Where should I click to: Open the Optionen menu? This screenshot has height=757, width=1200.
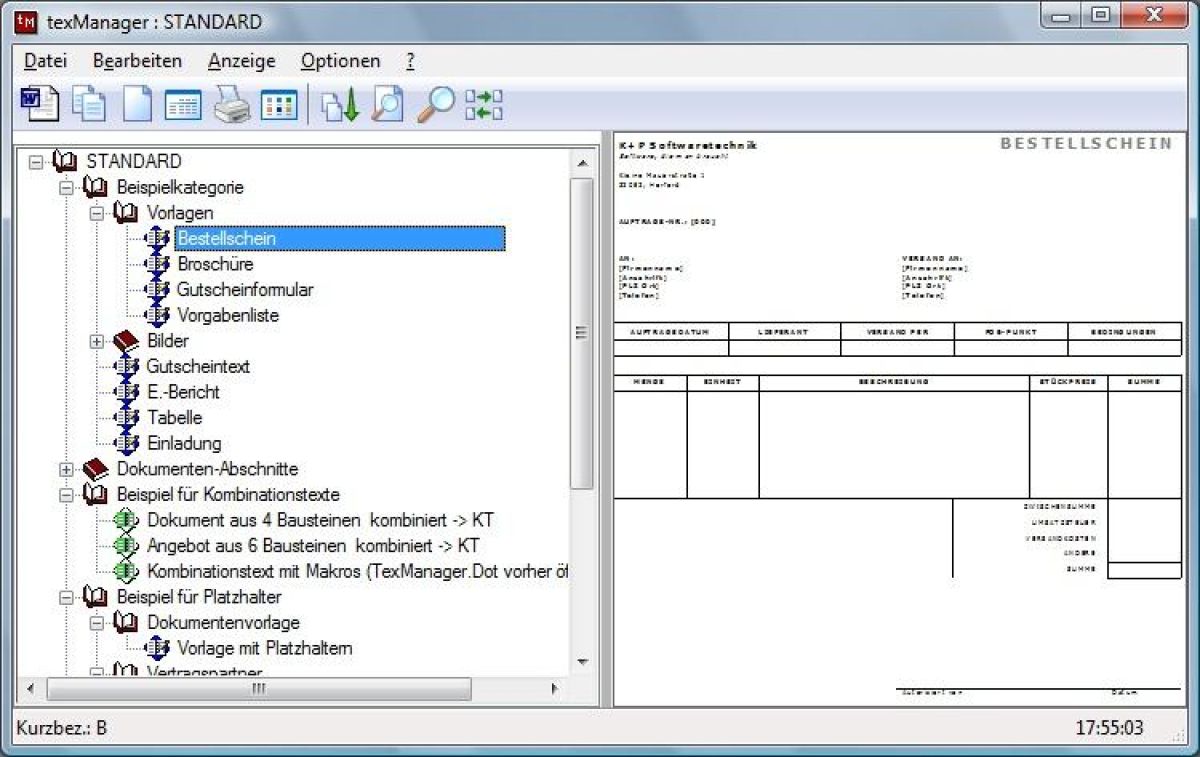pos(340,60)
